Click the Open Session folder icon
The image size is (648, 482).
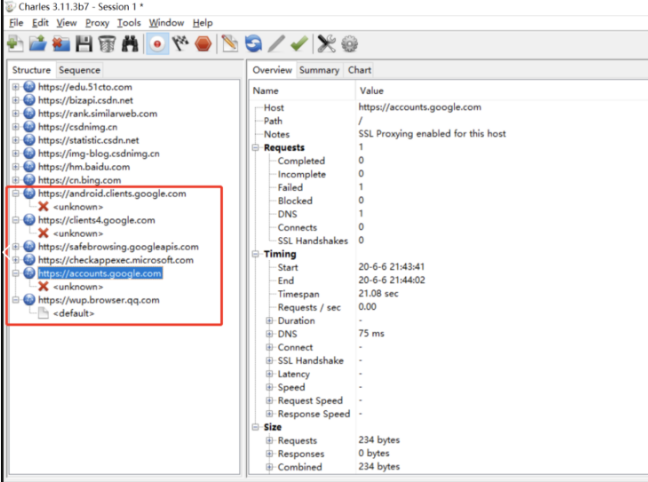38,44
